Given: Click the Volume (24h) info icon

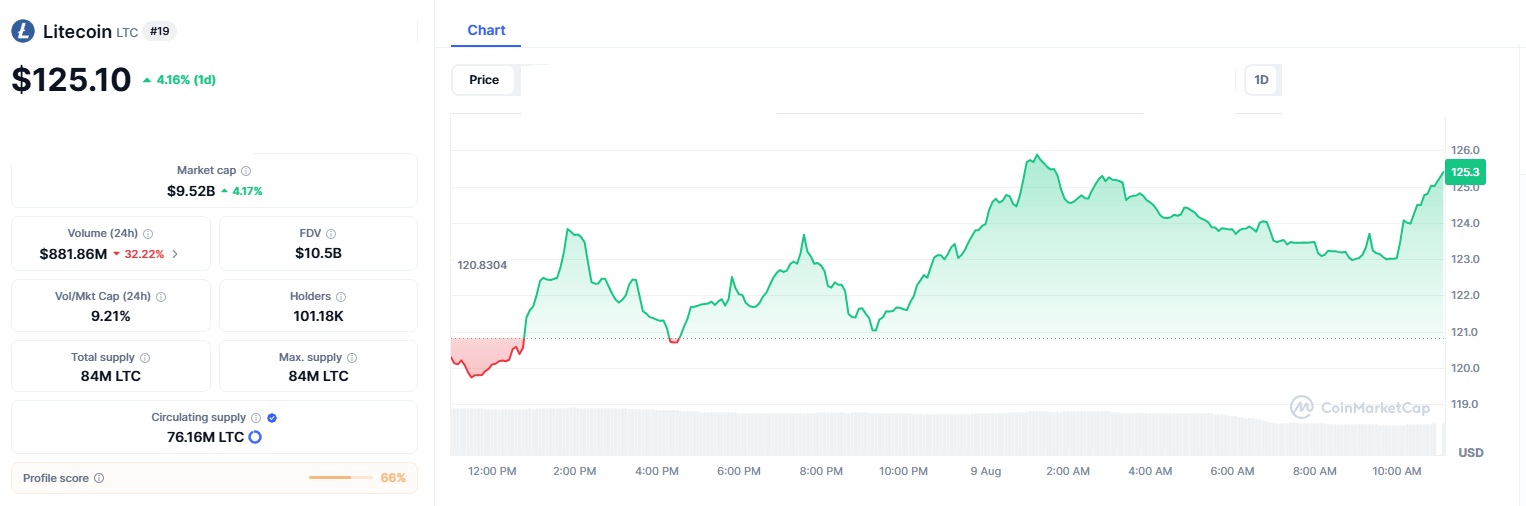Looking at the screenshot, I should click(x=148, y=233).
